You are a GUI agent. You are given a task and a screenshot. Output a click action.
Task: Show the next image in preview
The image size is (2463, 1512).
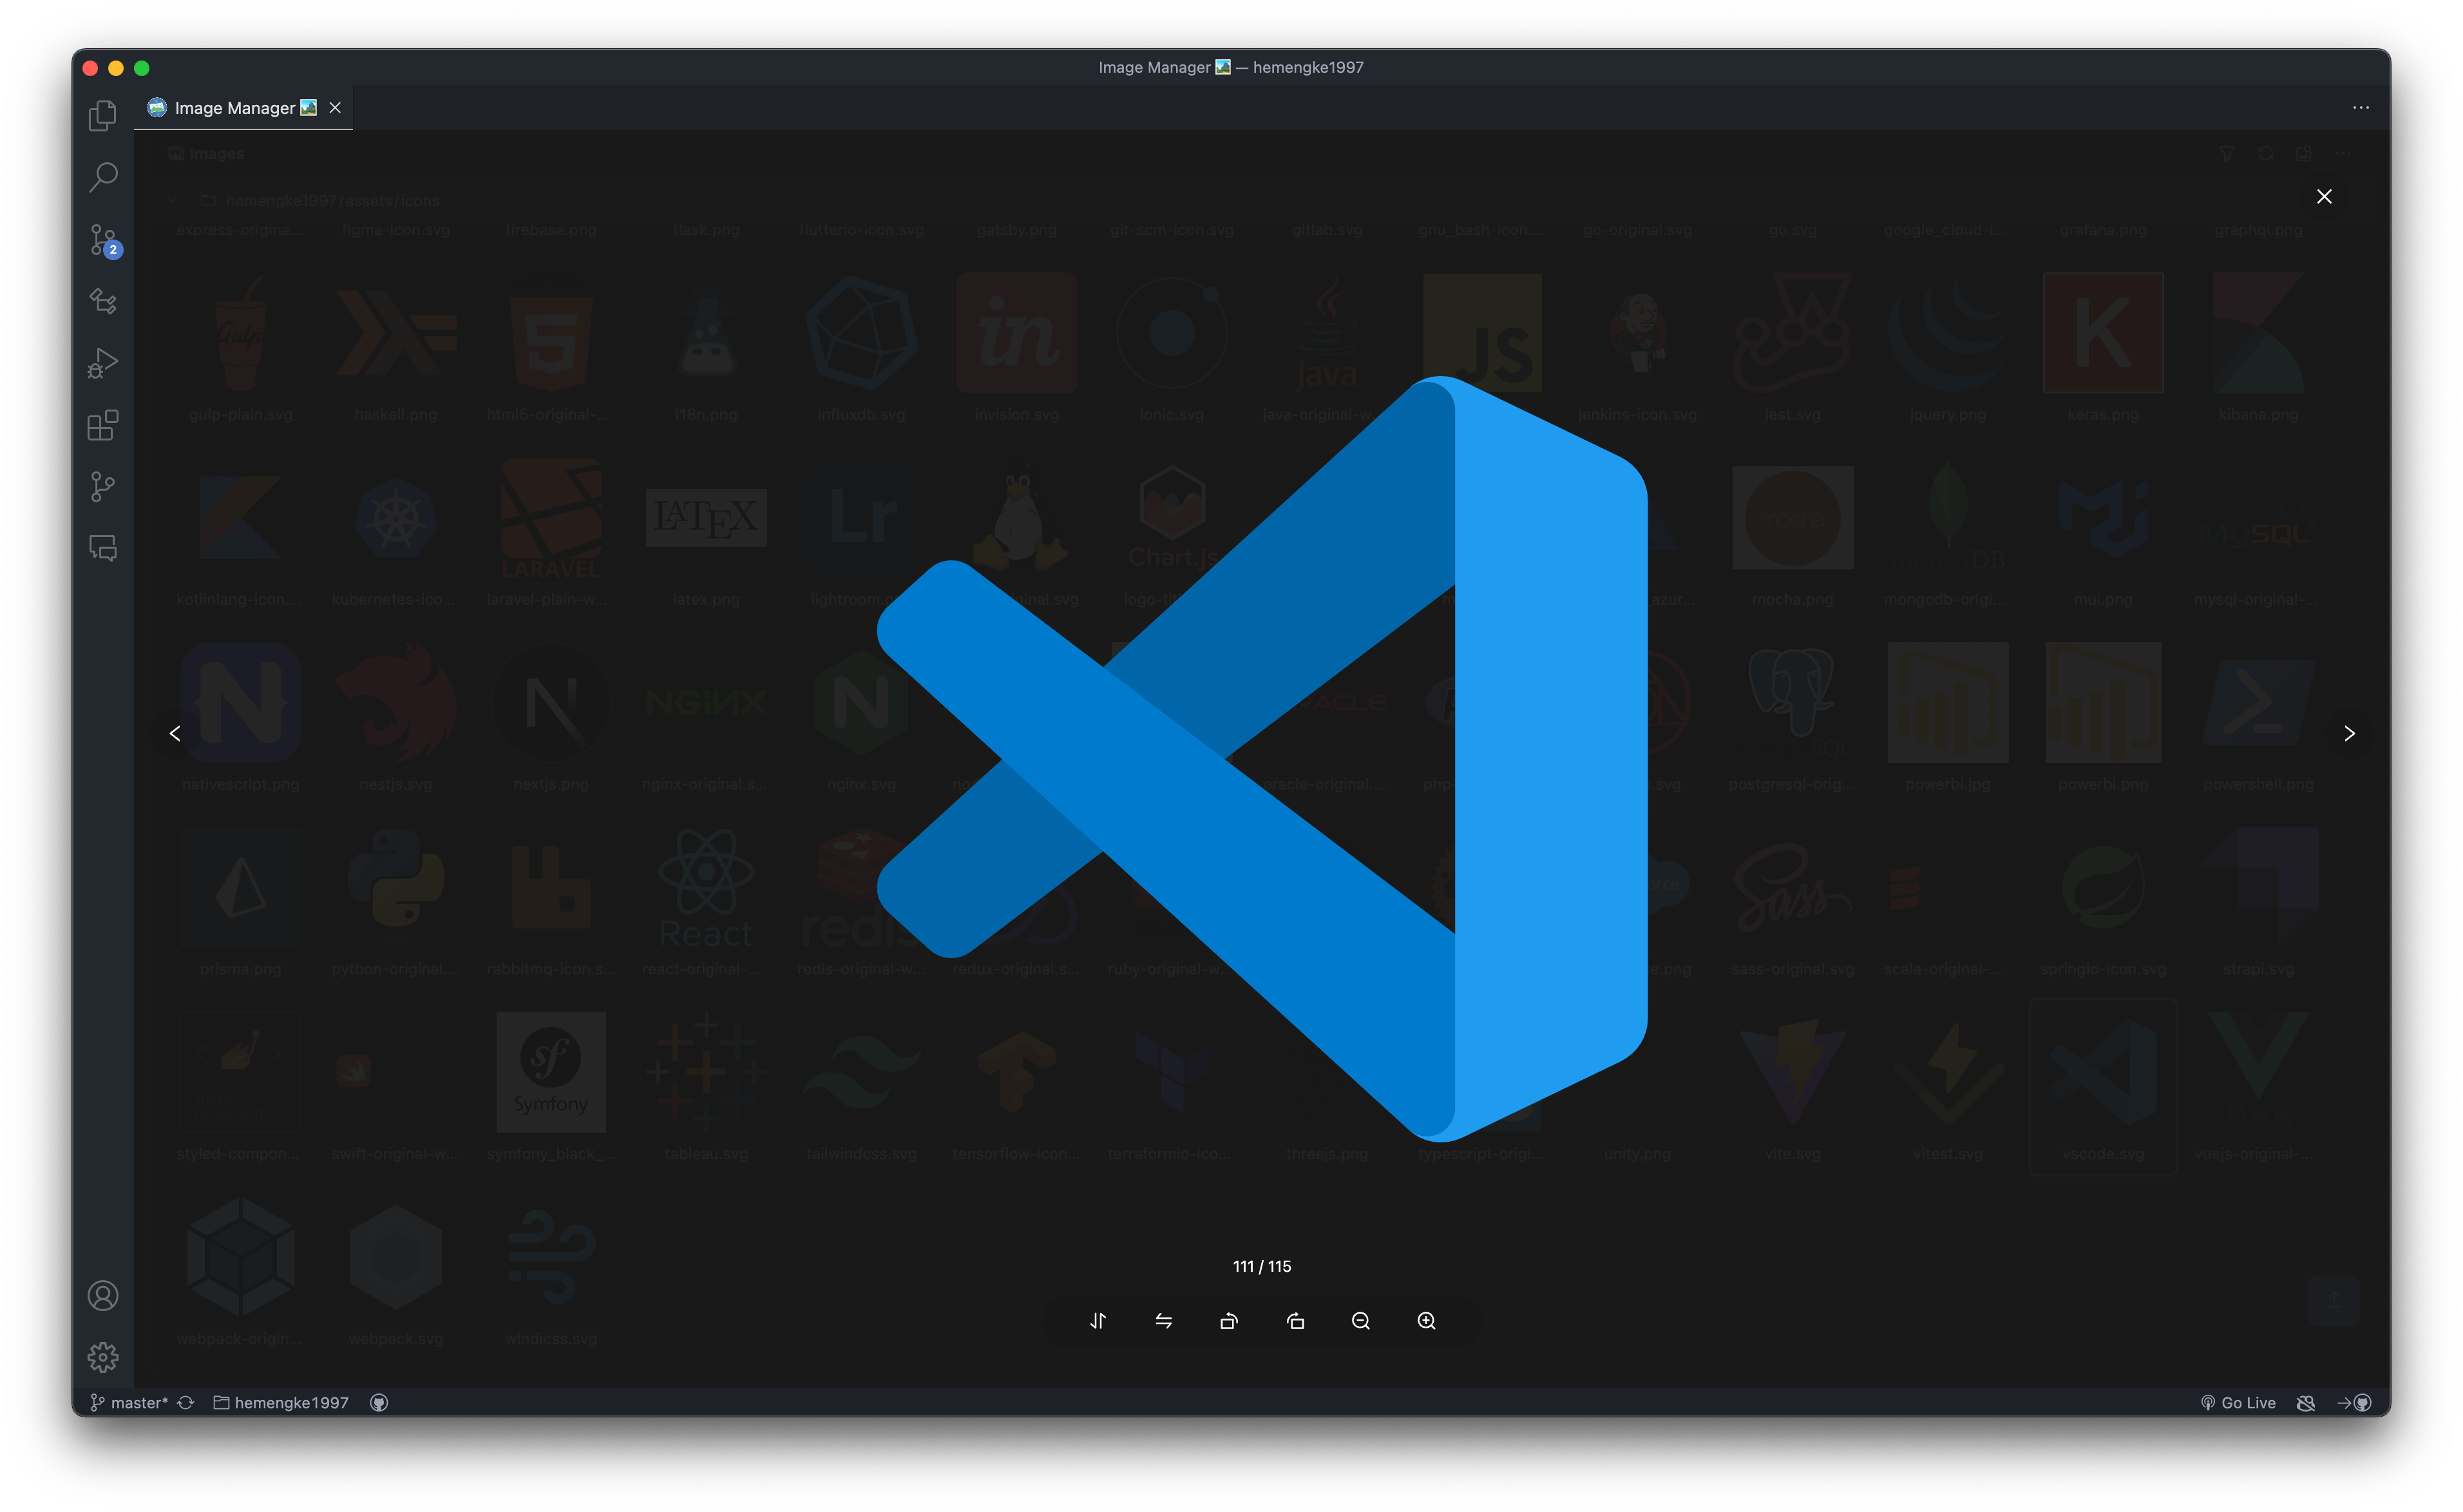point(2349,733)
